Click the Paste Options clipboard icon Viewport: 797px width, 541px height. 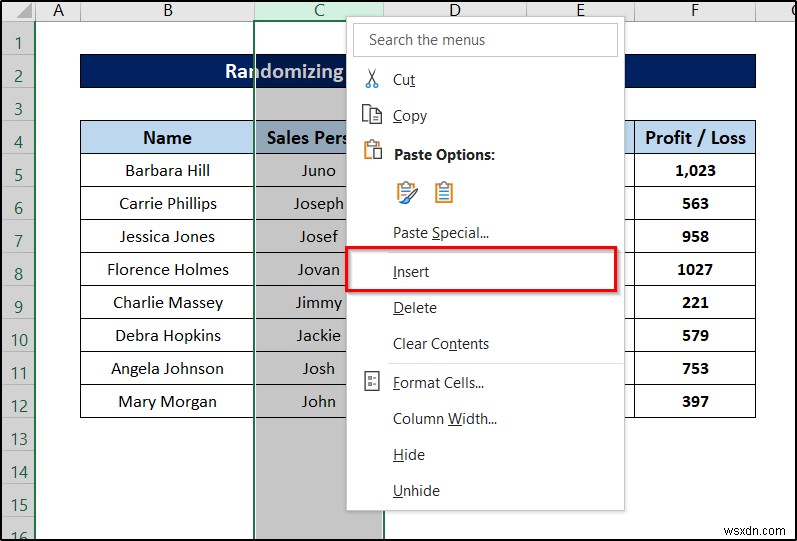pos(373,150)
